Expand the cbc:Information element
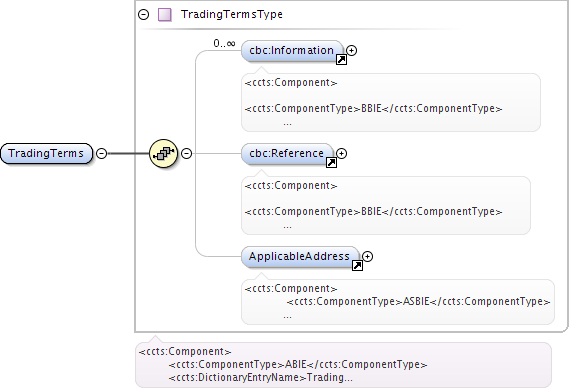The height and width of the screenshot is (391, 570). click(x=352, y=51)
